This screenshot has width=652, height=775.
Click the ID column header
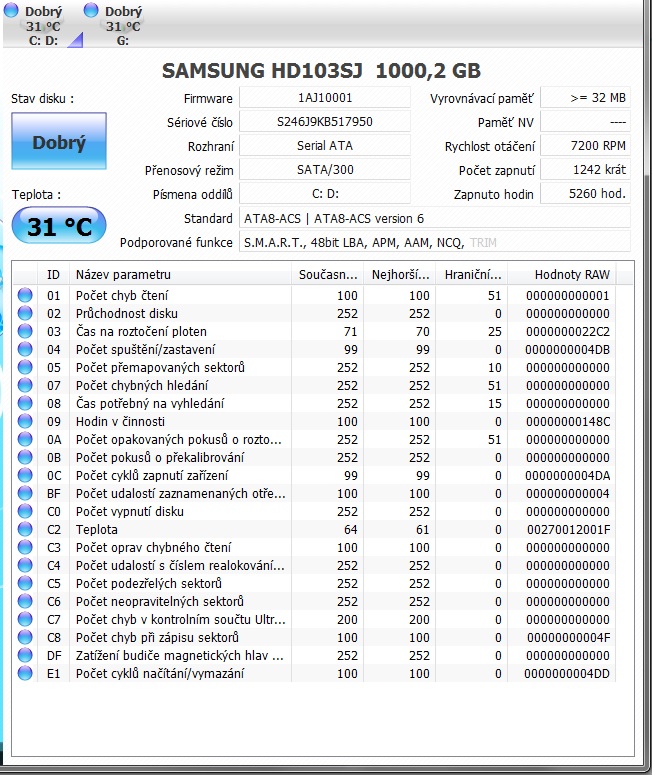coord(53,274)
